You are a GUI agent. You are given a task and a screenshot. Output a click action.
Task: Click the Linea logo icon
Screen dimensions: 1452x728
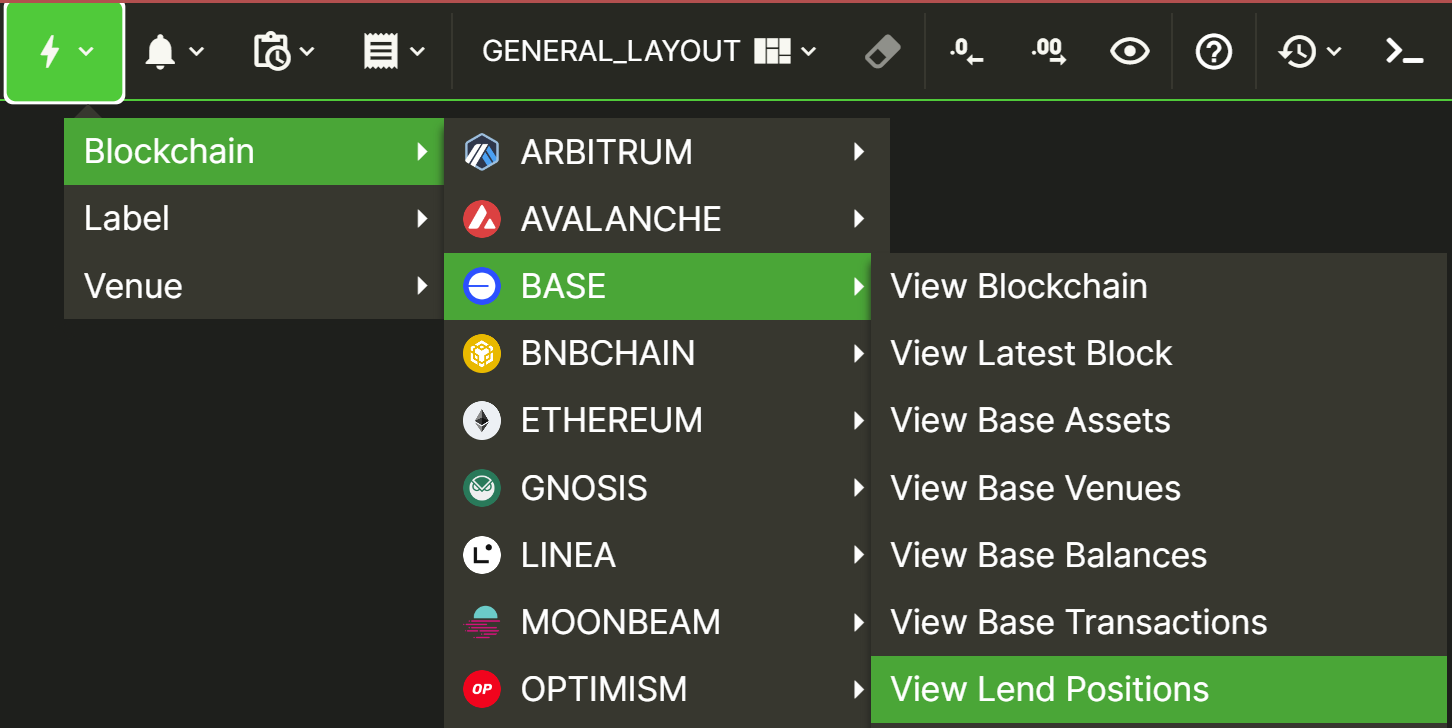coord(482,555)
